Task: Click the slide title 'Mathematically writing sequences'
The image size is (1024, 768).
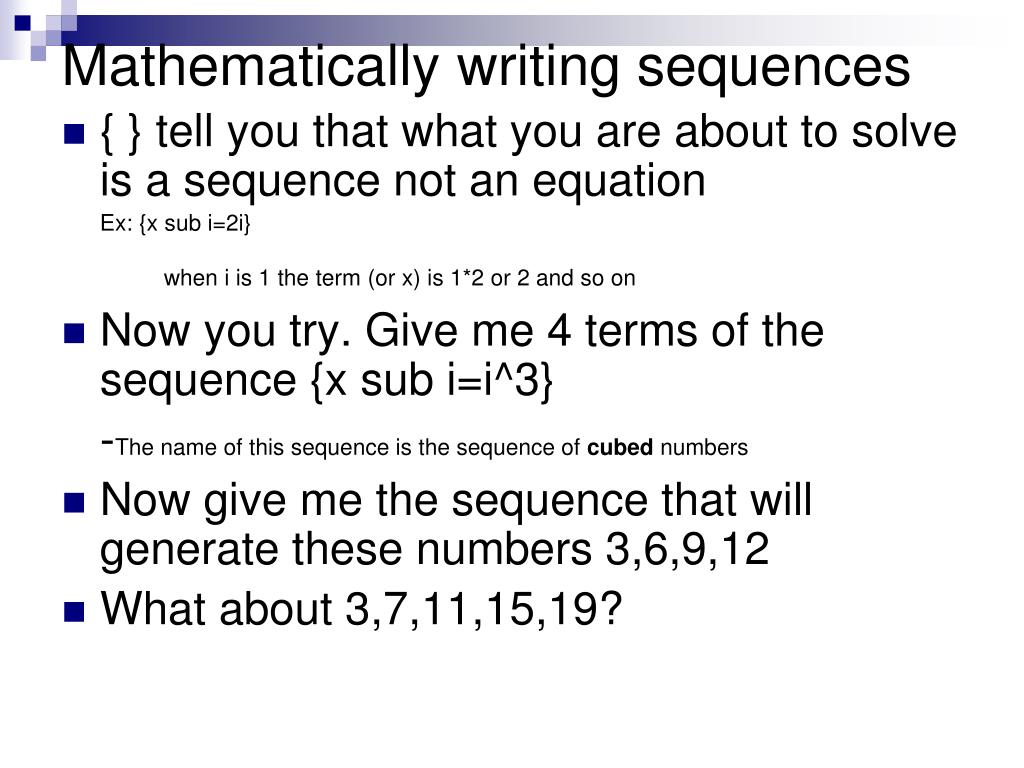Action: click(486, 68)
